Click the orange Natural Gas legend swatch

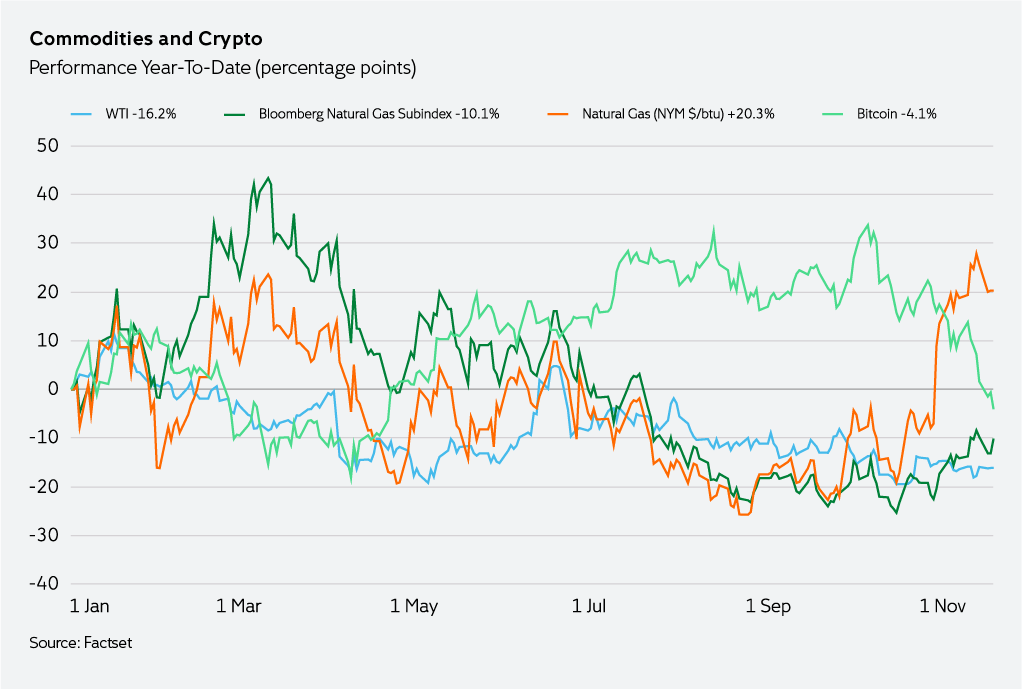560,114
